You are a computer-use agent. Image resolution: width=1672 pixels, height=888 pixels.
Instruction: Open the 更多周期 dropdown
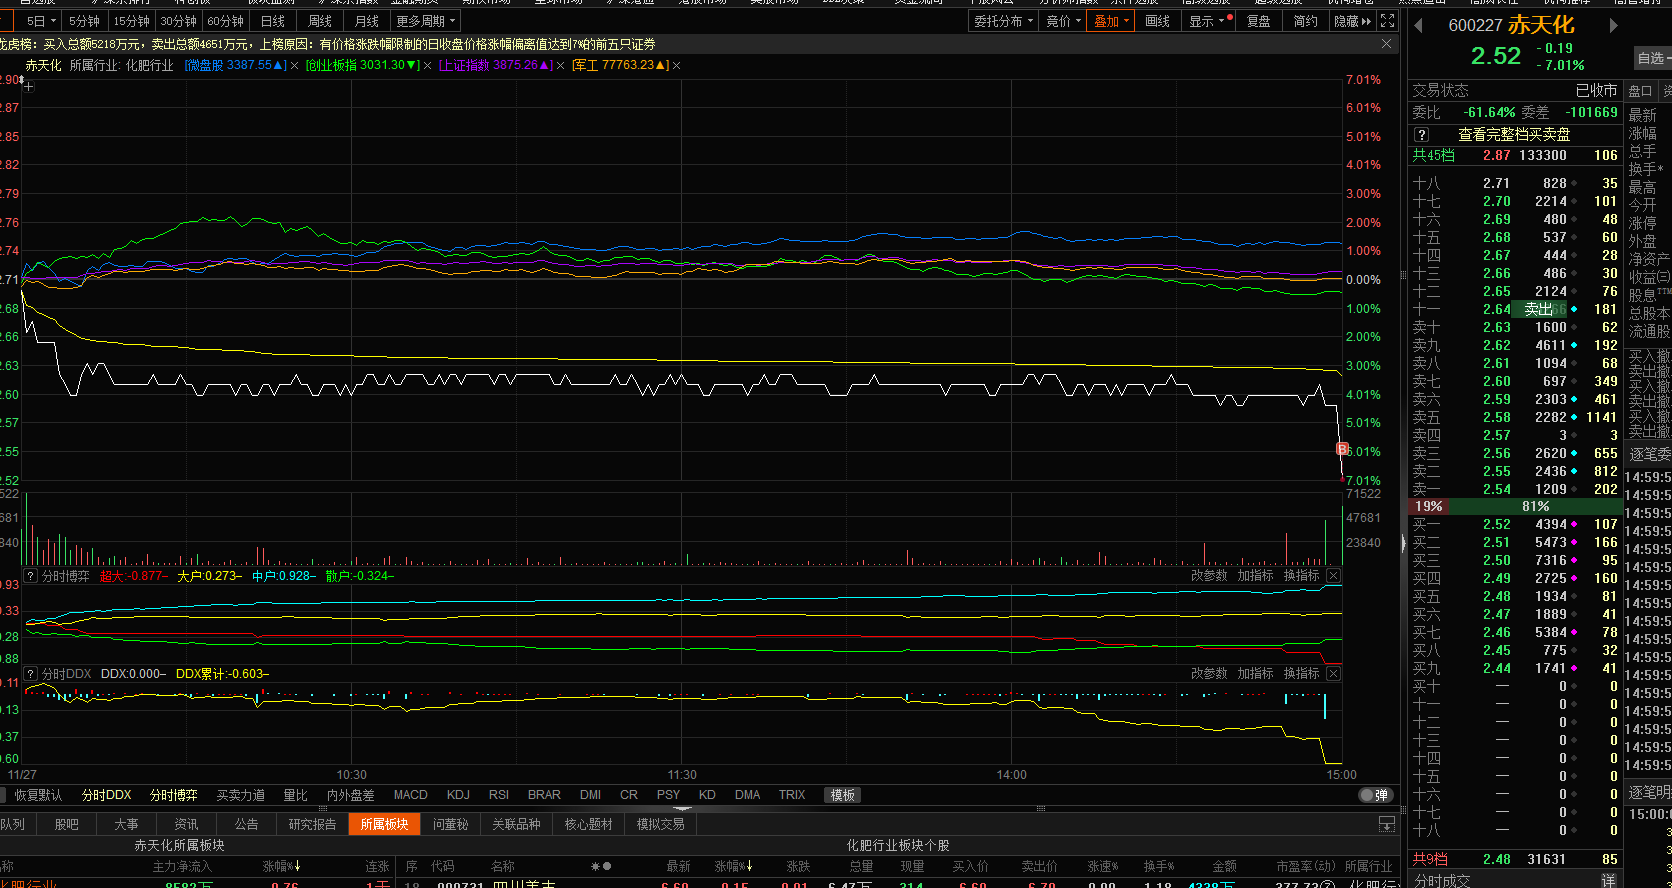(425, 21)
